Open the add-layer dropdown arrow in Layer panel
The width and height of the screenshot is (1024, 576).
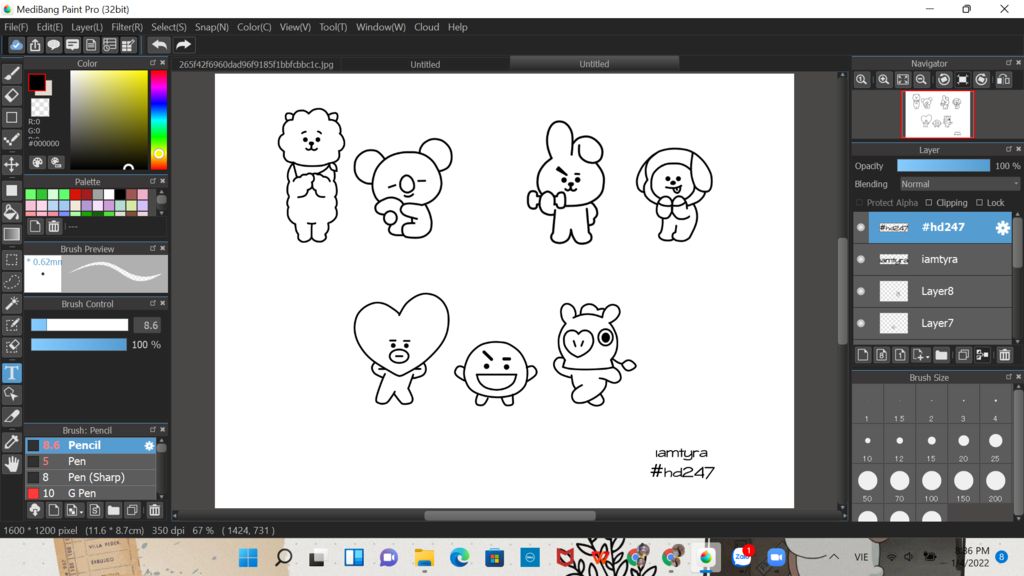tap(926, 357)
